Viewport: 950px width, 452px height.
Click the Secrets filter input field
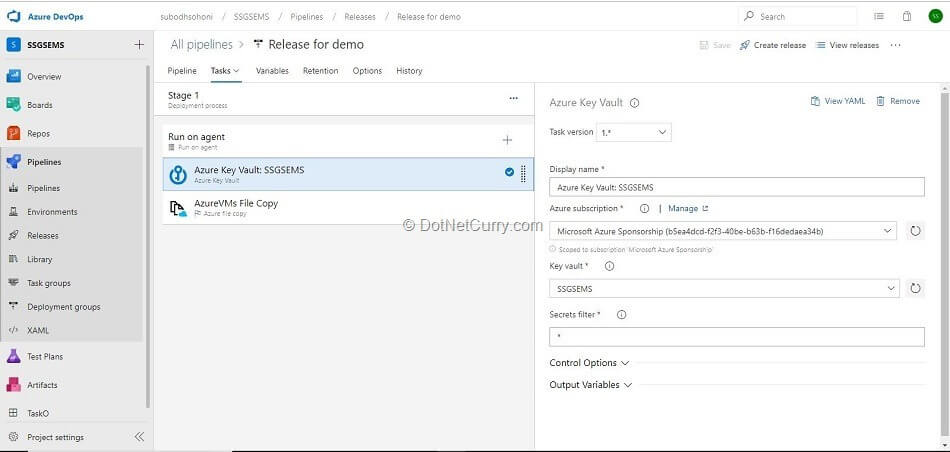click(736, 337)
